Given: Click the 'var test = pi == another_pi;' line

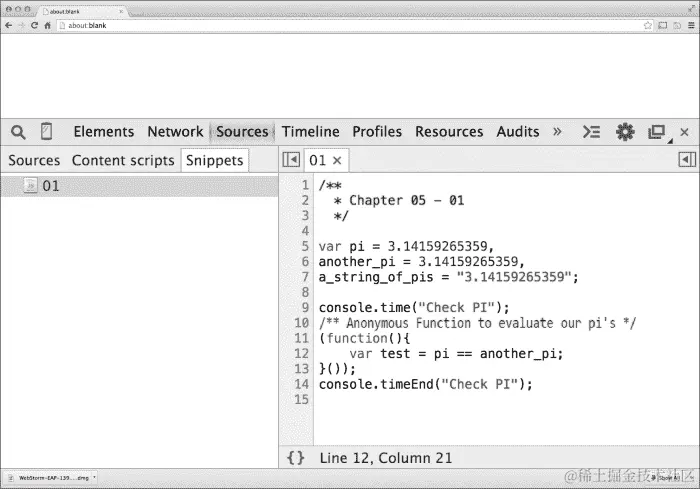Looking at the screenshot, I should 456,354.
